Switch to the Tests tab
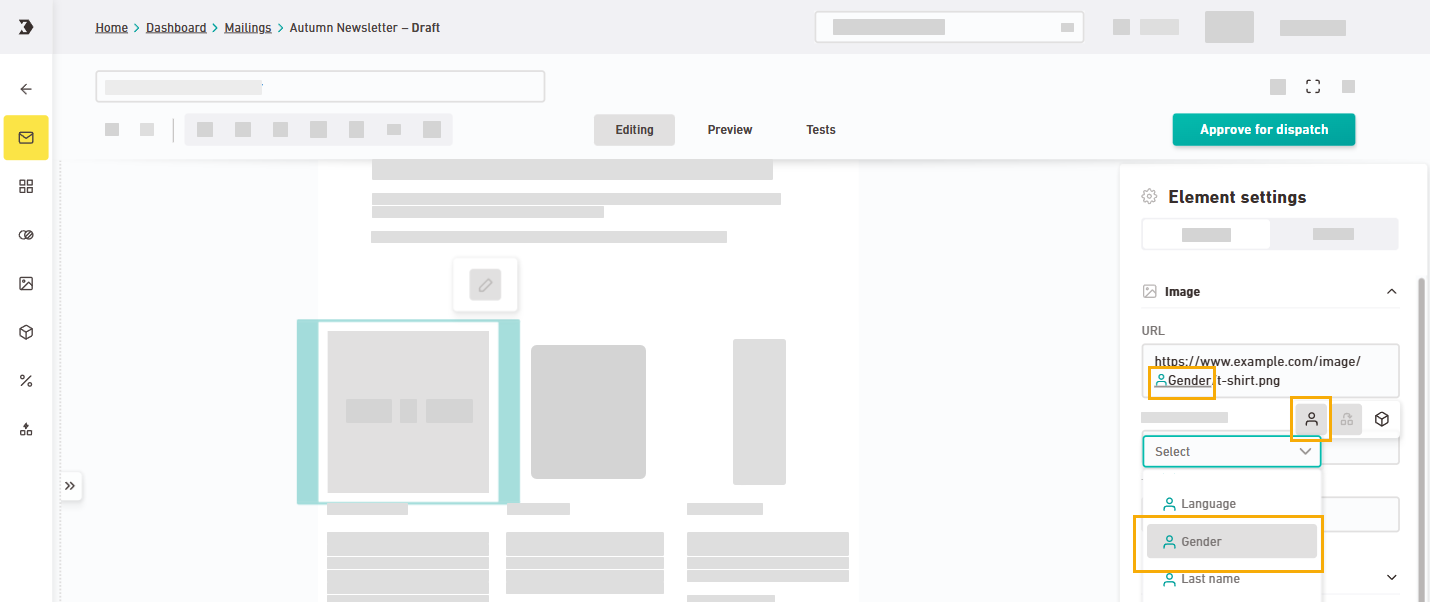Screen dimensions: 1430x602 point(820,130)
